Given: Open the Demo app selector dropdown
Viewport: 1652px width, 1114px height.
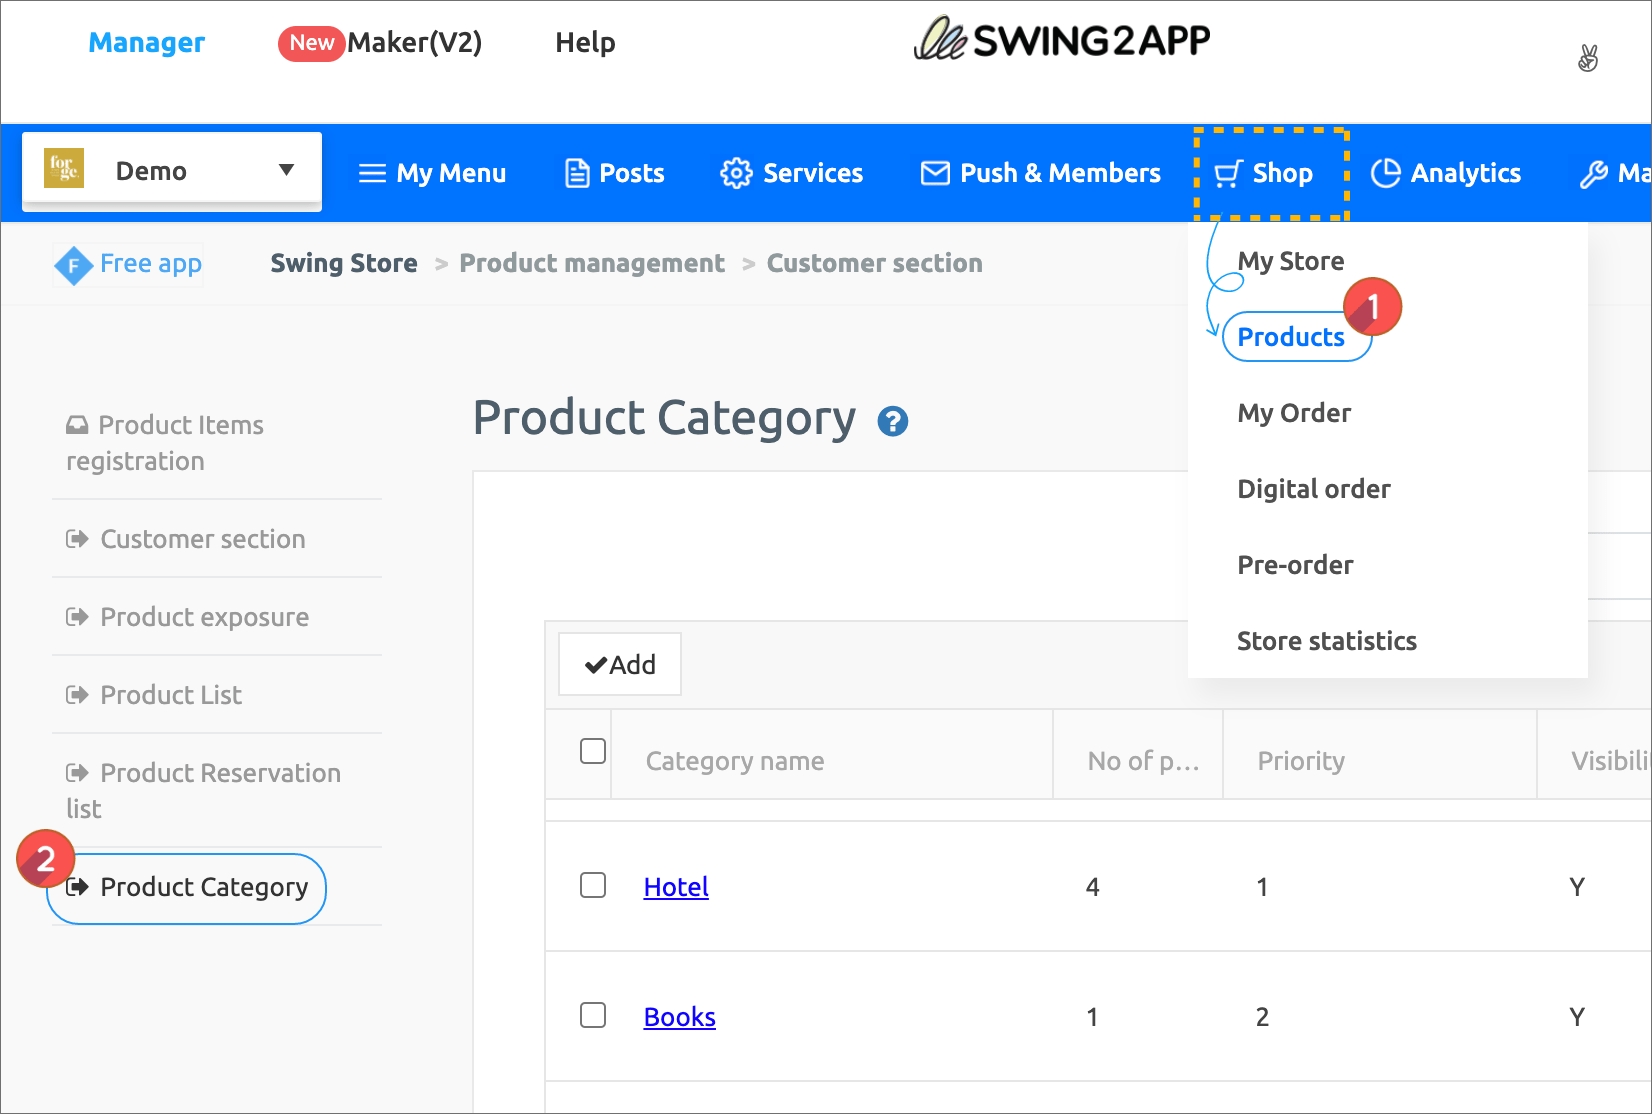Looking at the screenshot, I should (x=172, y=171).
